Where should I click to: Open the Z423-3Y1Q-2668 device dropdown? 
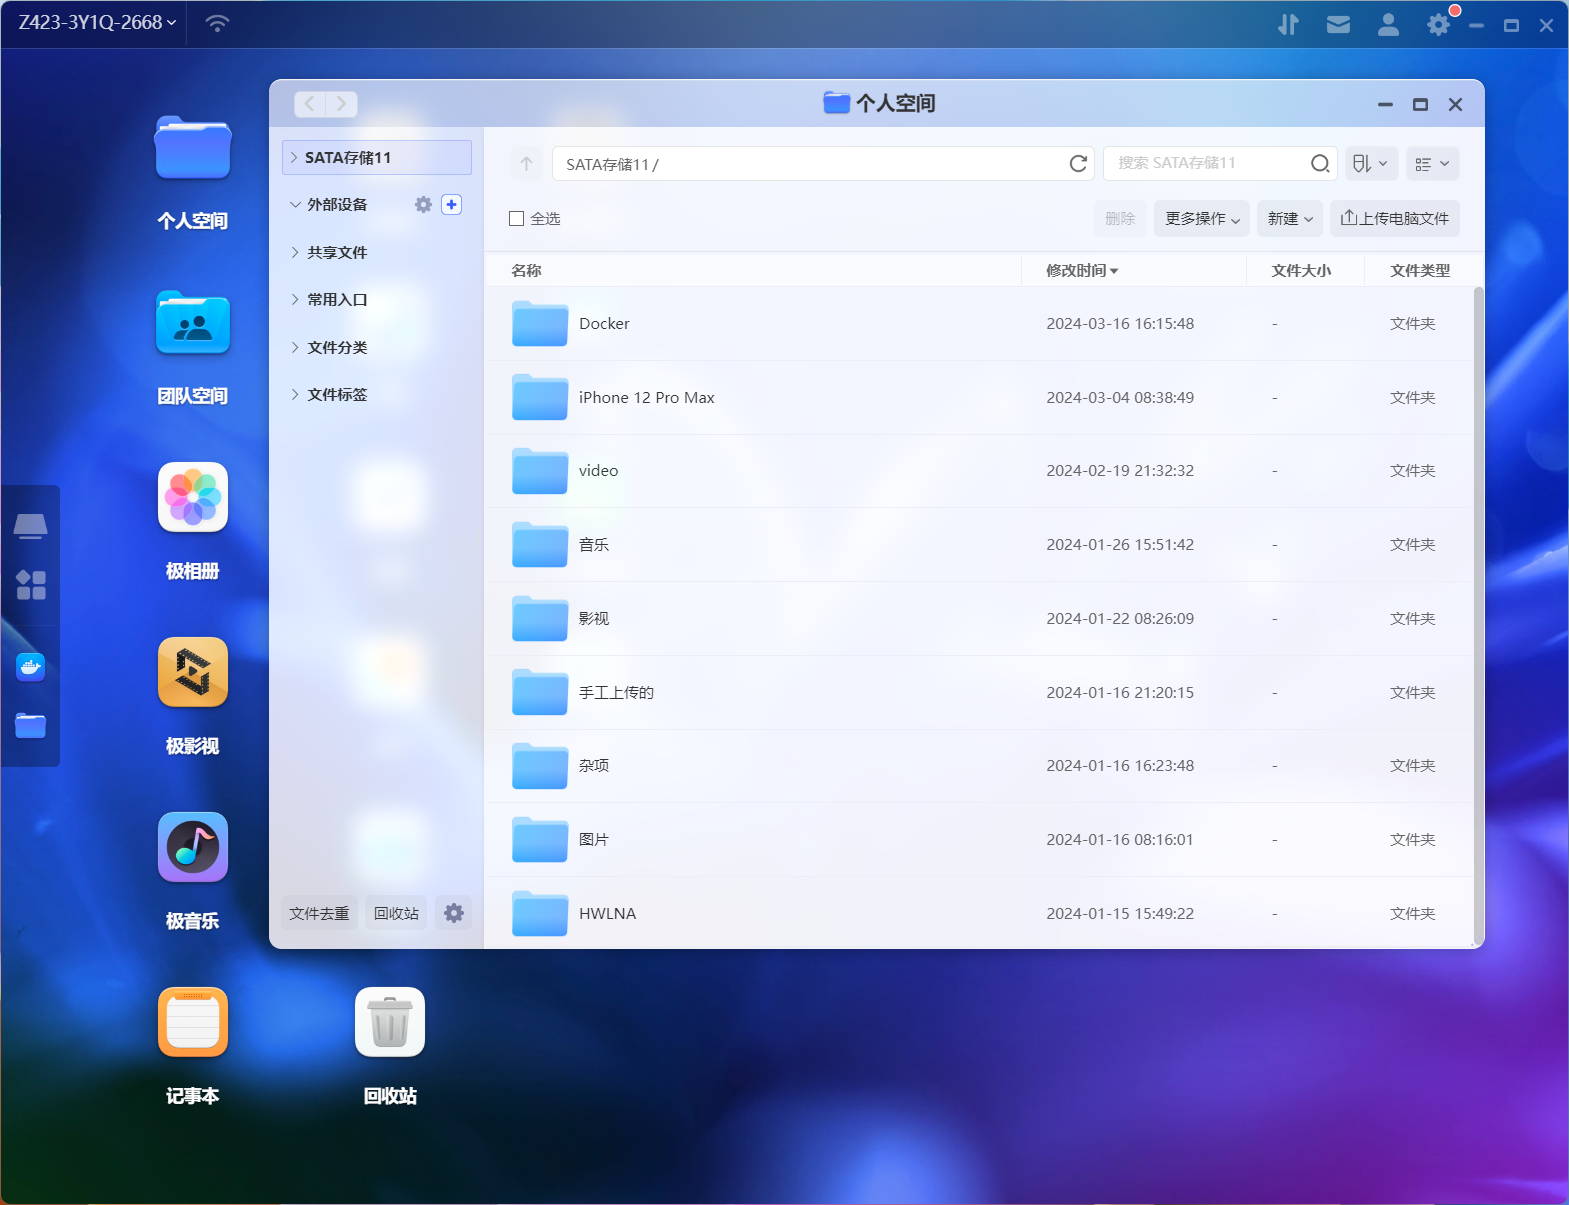click(97, 23)
